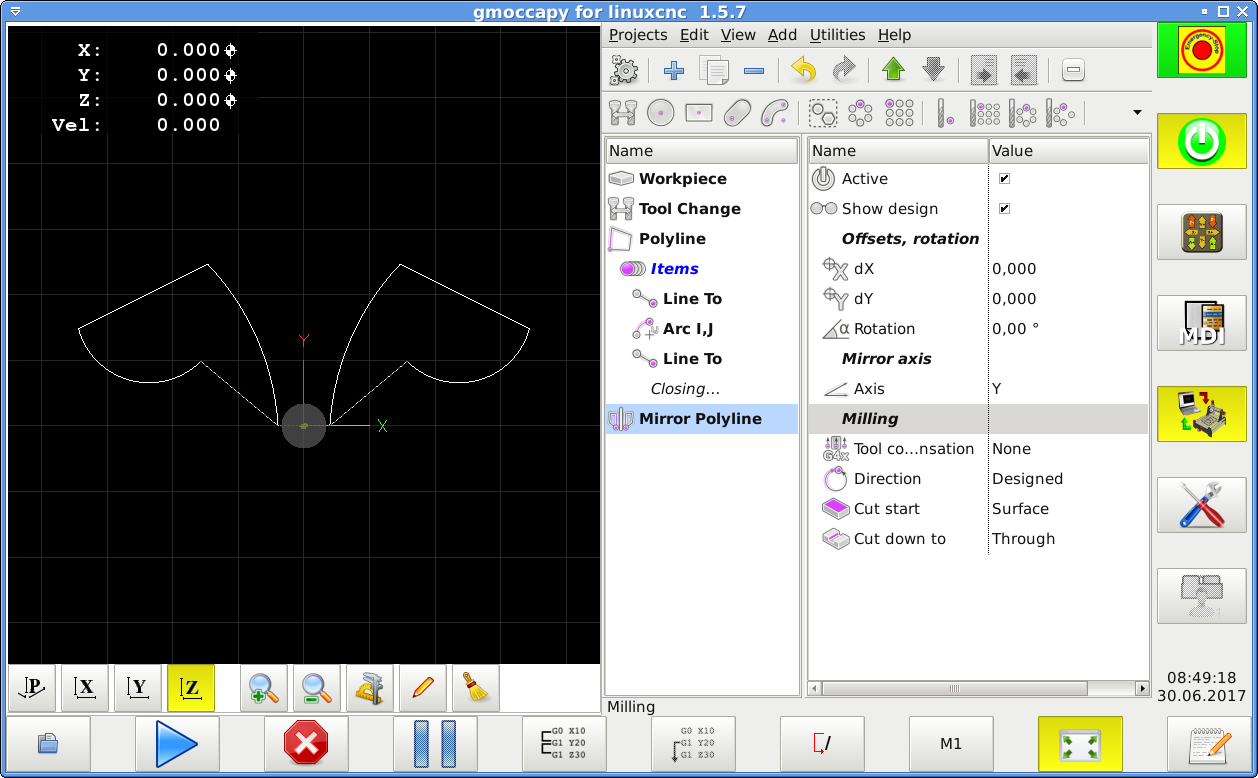Viewport: 1258px width, 778px height.
Task: Set preview to Y view
Action: 138,688
